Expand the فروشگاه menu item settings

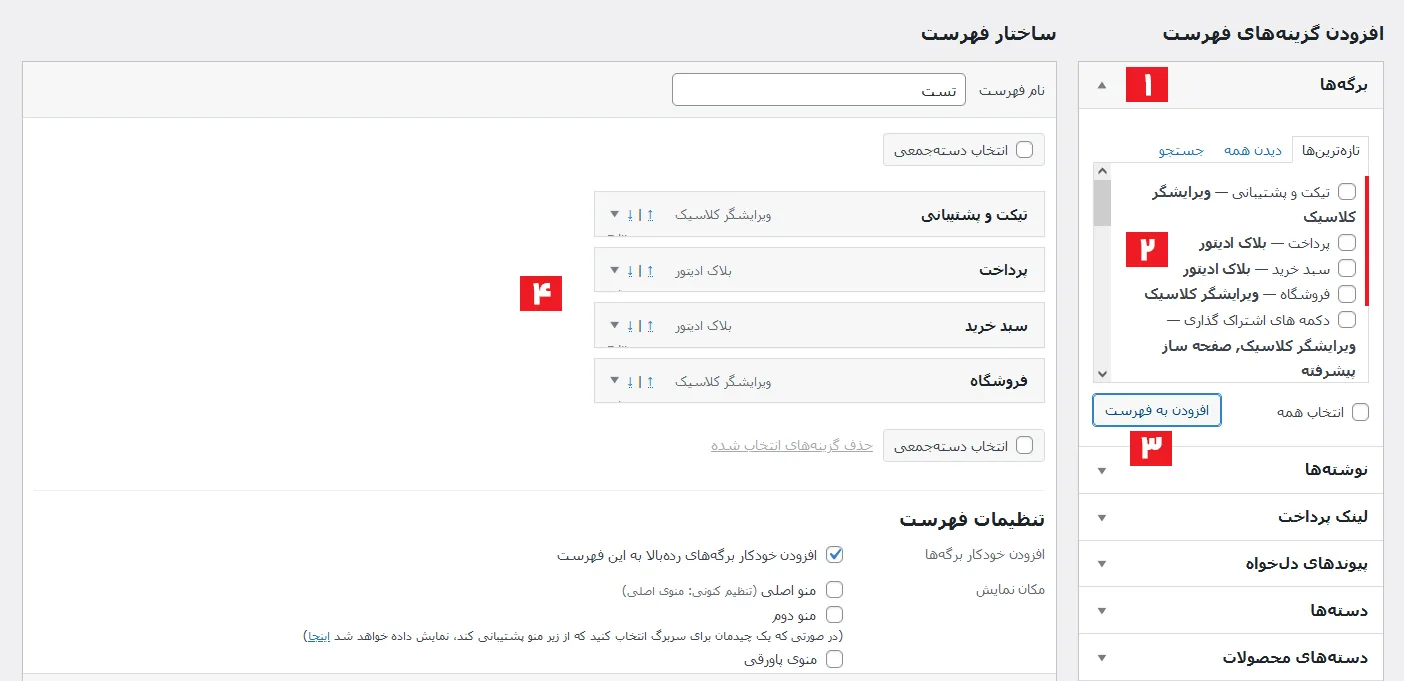pos(614,381)
